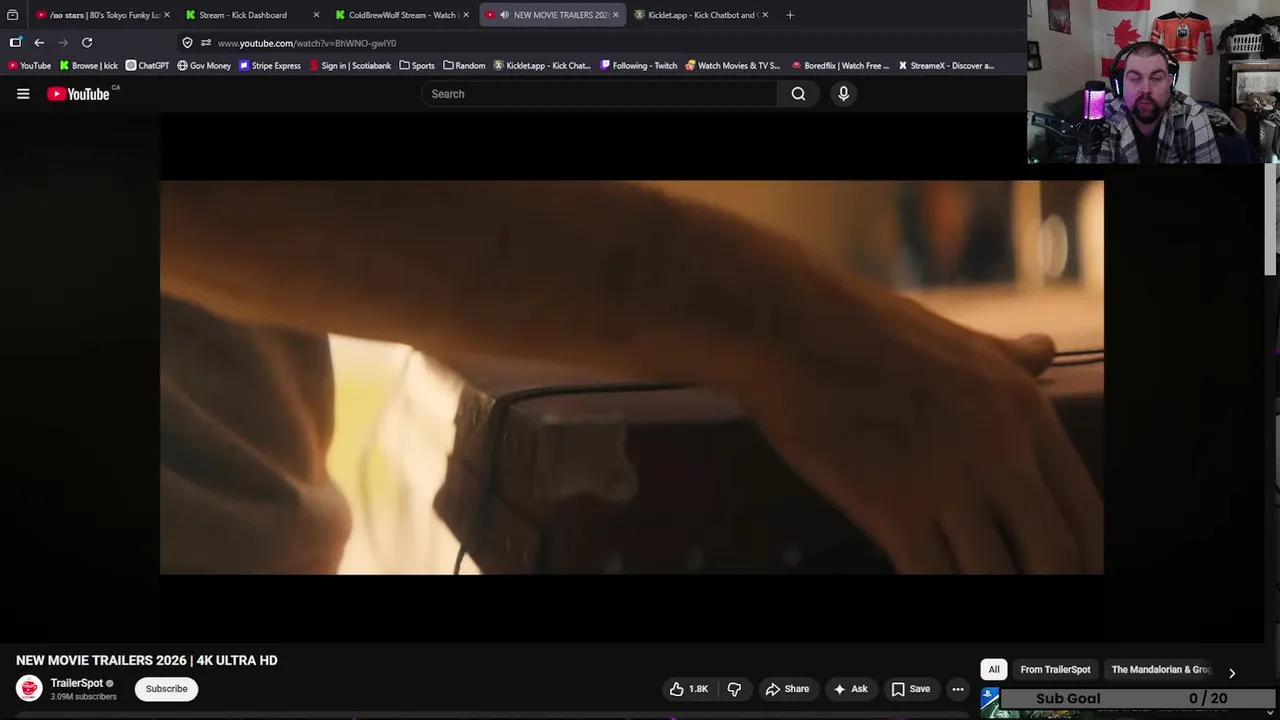The width and height of the screenshot is (1280, 720).
Task: Open the YouTube hamburger guide menu
Action: point(23,94)
